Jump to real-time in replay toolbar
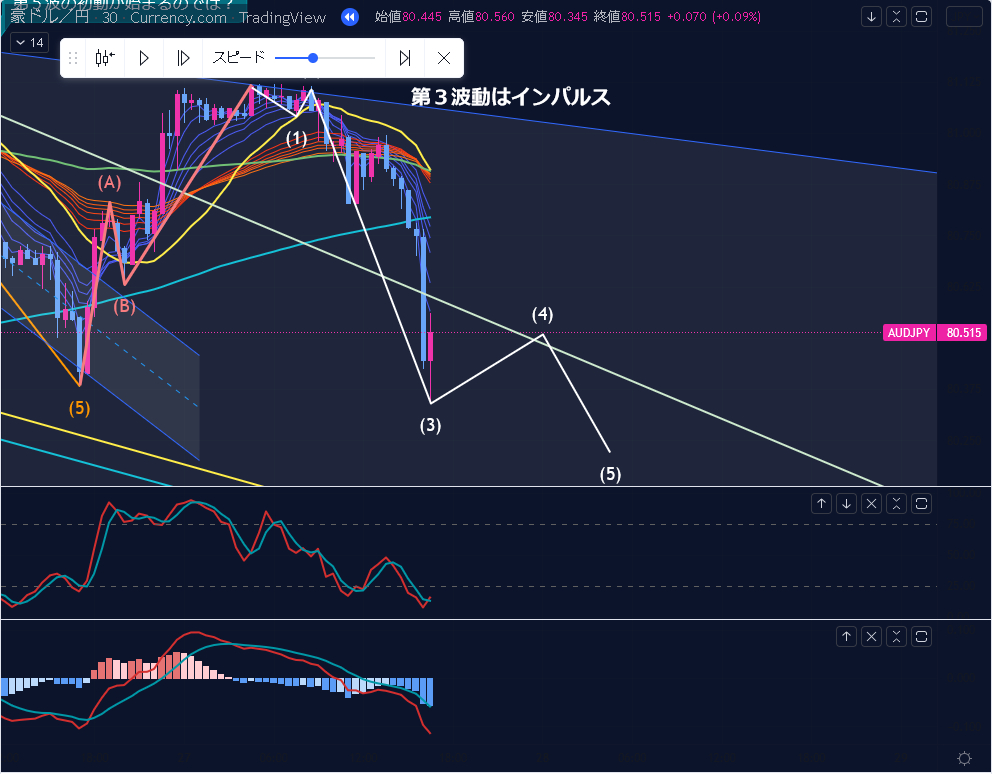Viewport: 992px width, 774px height. (x=405, y=58)
